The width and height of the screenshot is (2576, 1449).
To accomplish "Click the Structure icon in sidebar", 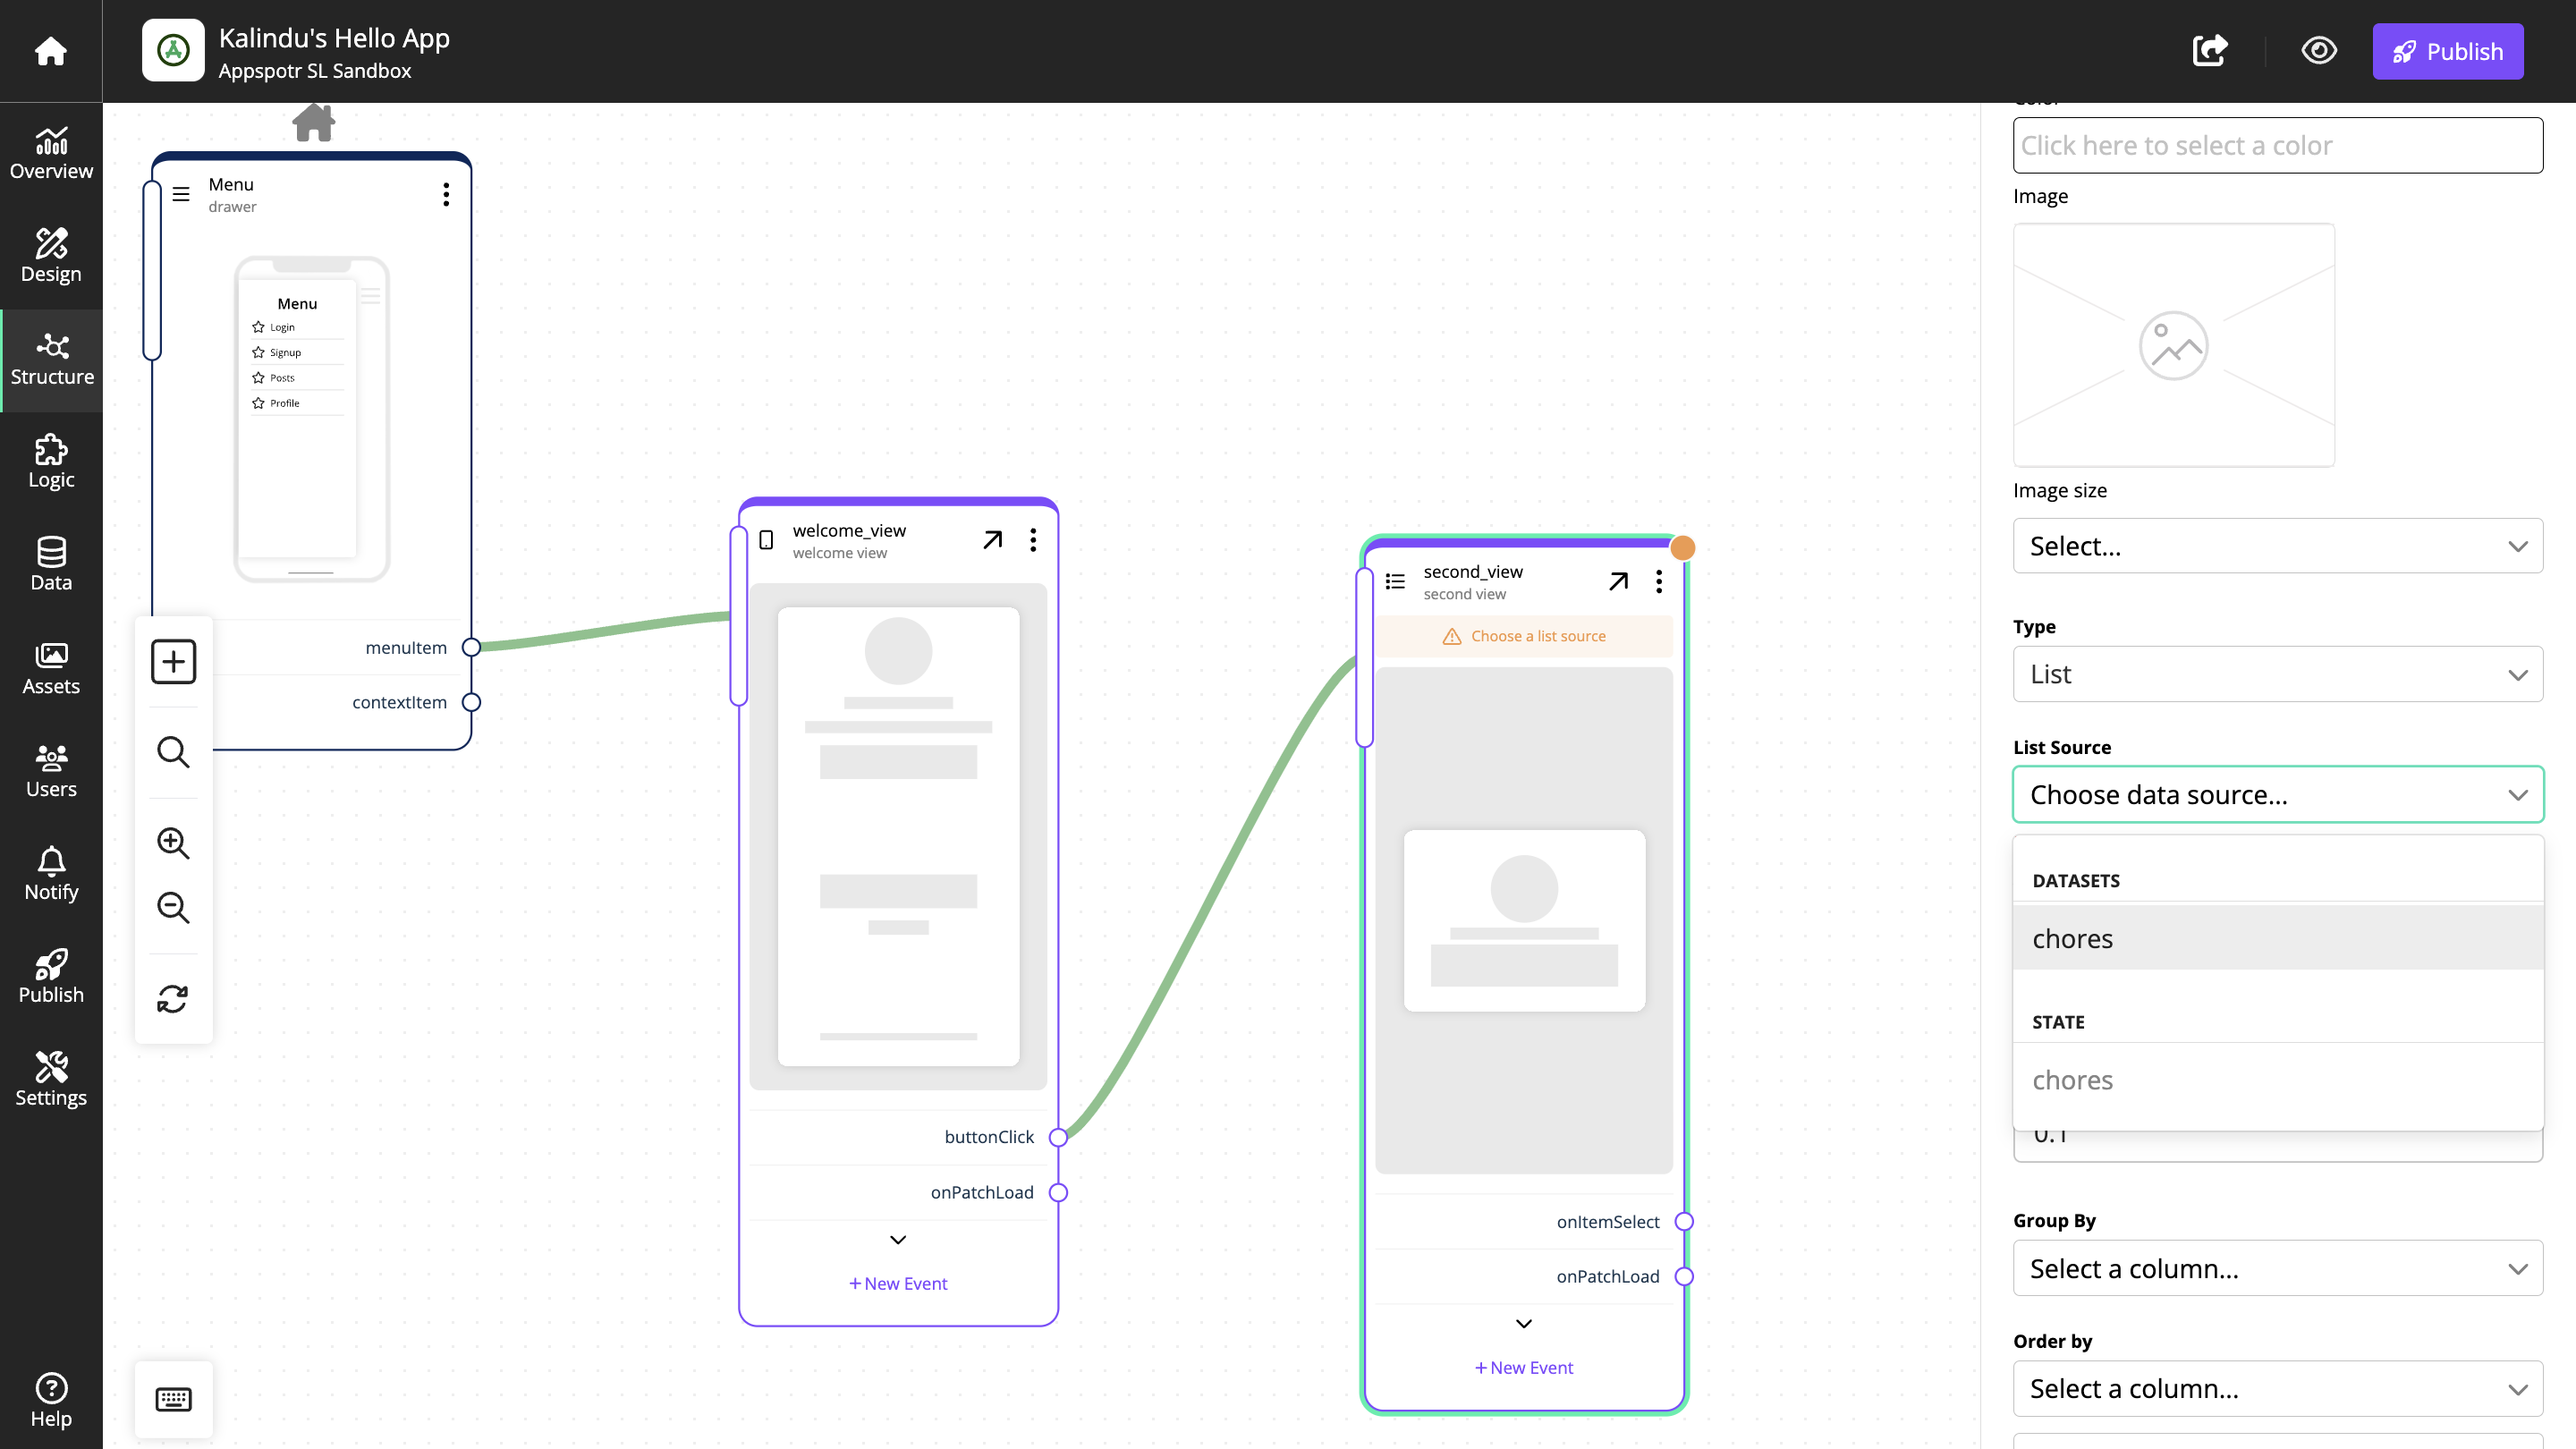I will [49, 360].
